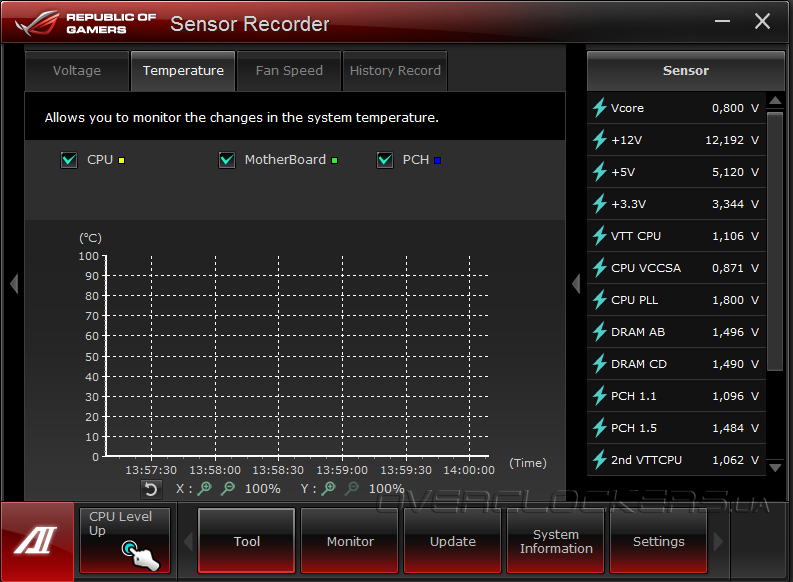
Task: Close the Sensor Recorder window
Action: click(x=762, y=21)
